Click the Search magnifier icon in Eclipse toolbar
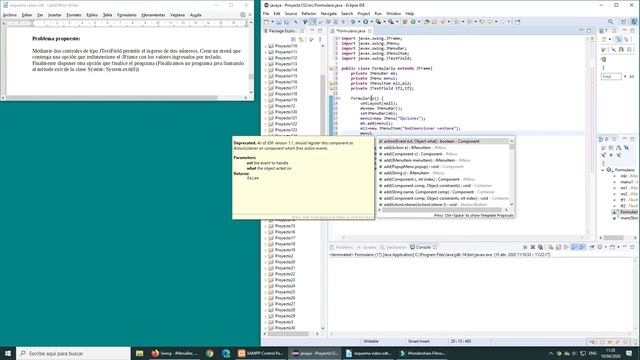640x360 pixels. (610, 22)
